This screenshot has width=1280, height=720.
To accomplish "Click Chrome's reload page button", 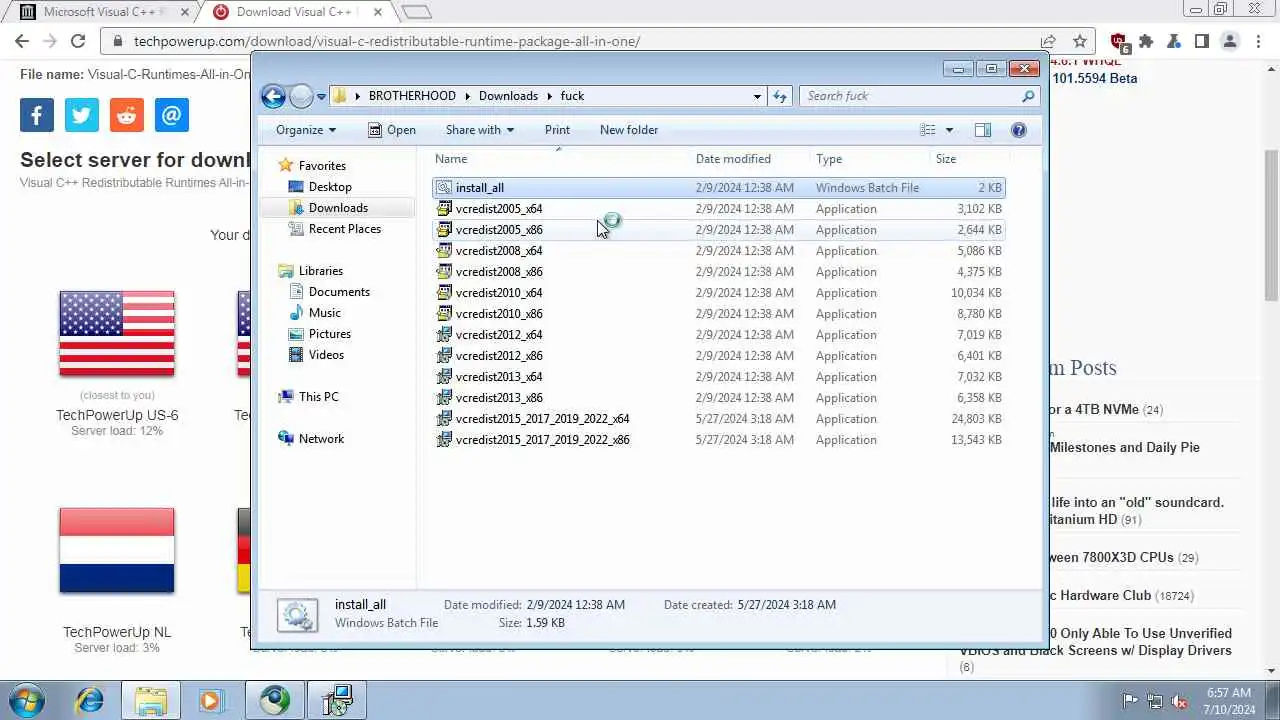I will pyautogui.click(x=78, y=41).
